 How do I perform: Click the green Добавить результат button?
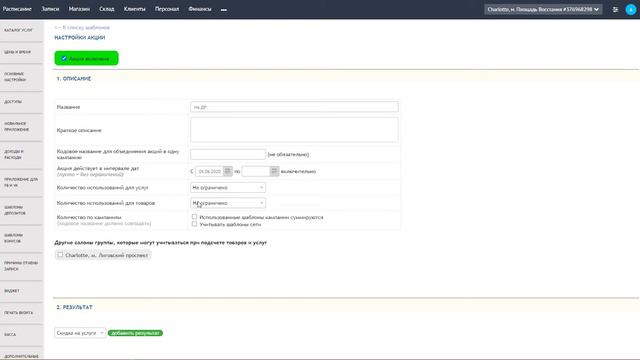tap(135, 333)
